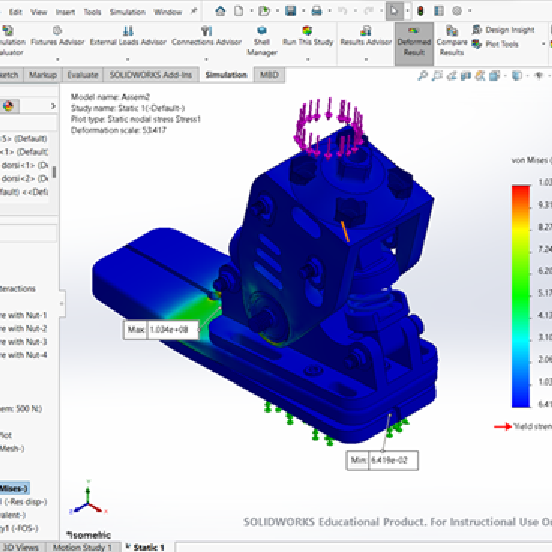
Task: Expand the Fixtures Advisor dropdown arrow
Action: pyautogui.click(x=58, y=59)
